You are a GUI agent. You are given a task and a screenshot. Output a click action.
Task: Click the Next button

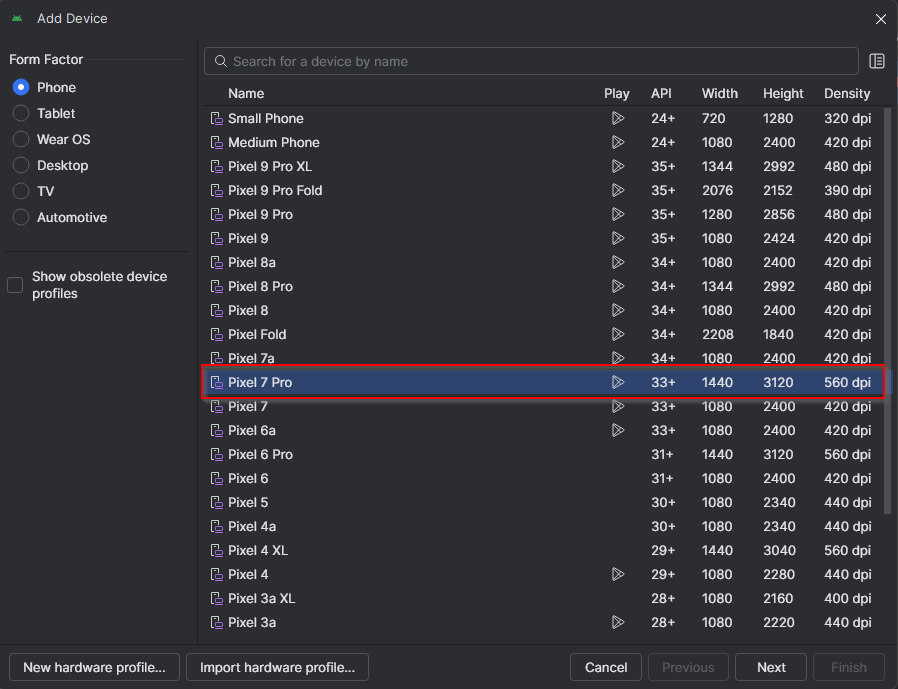pyautogui.click(x=771, y=667)
